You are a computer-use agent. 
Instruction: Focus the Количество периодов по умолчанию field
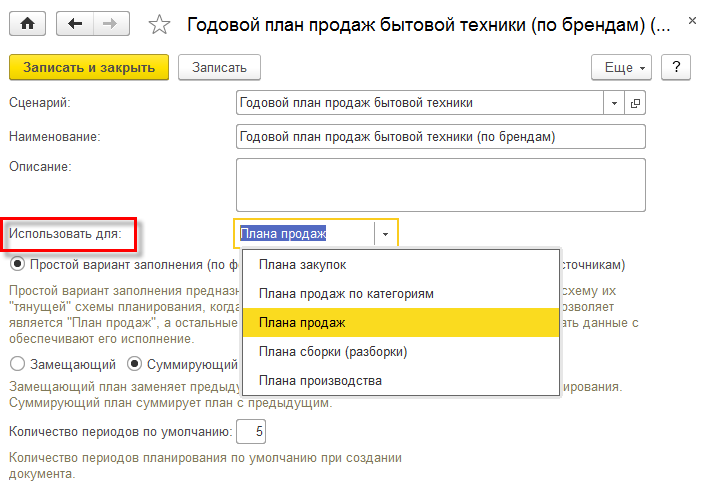pyautogui.click(x=251, y=432)
